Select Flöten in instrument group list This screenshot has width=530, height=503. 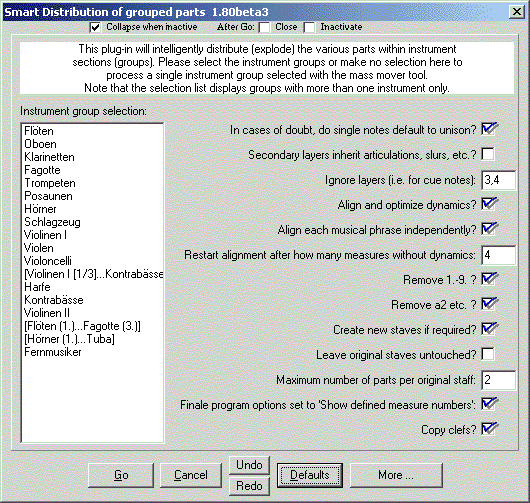pyautogui.click(x=39, y=131)
